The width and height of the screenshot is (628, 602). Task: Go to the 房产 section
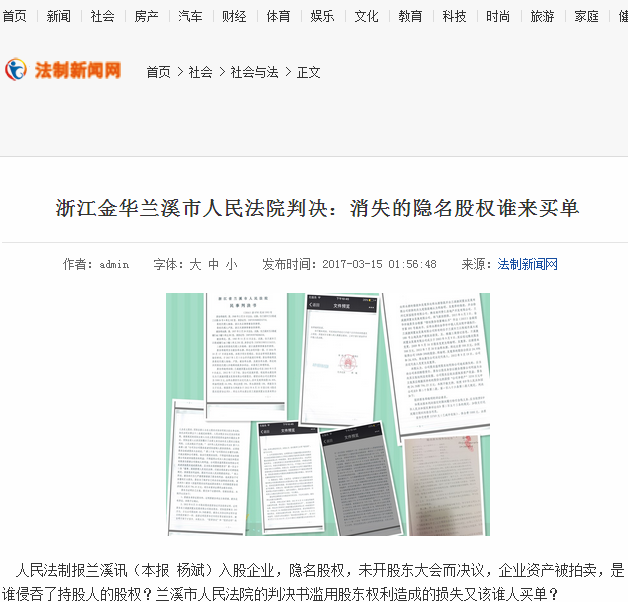coord(146,16)
